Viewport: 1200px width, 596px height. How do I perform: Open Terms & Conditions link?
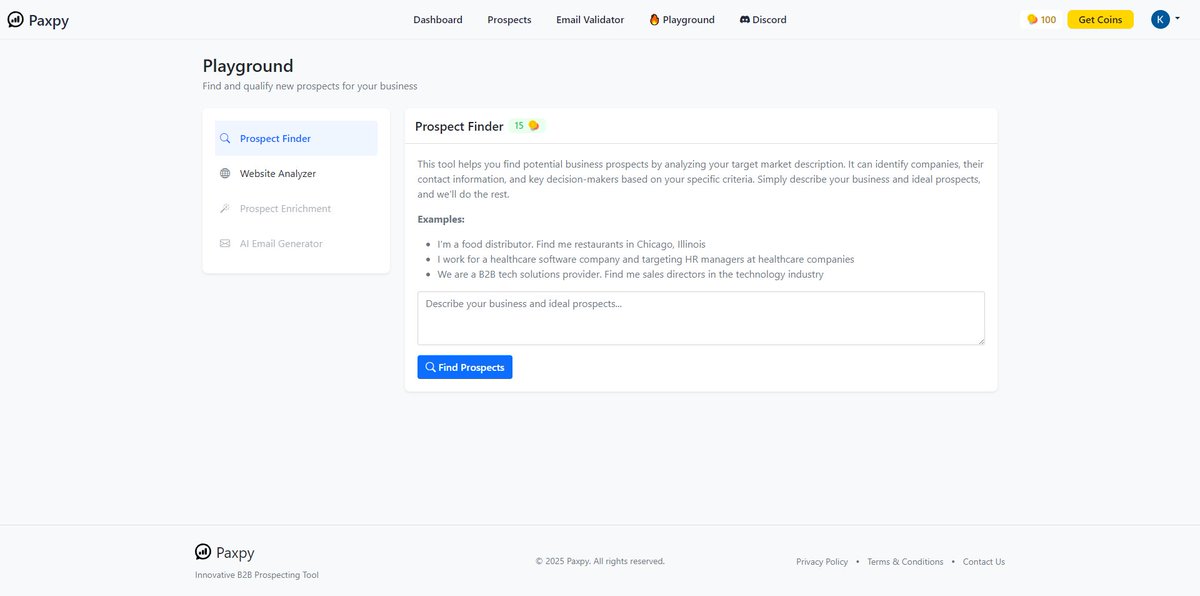click(x=905, y=562)
